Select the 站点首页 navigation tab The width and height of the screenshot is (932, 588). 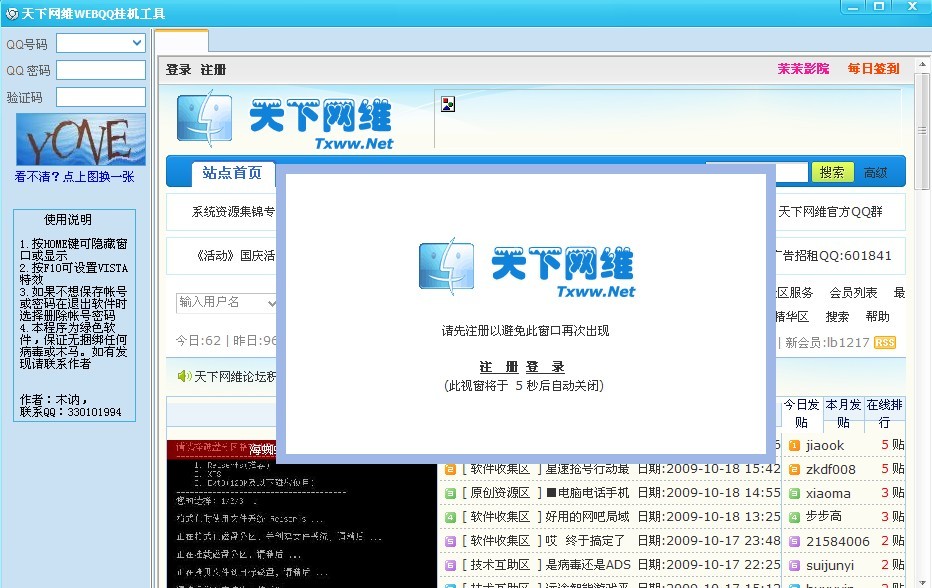pos(232,173)
